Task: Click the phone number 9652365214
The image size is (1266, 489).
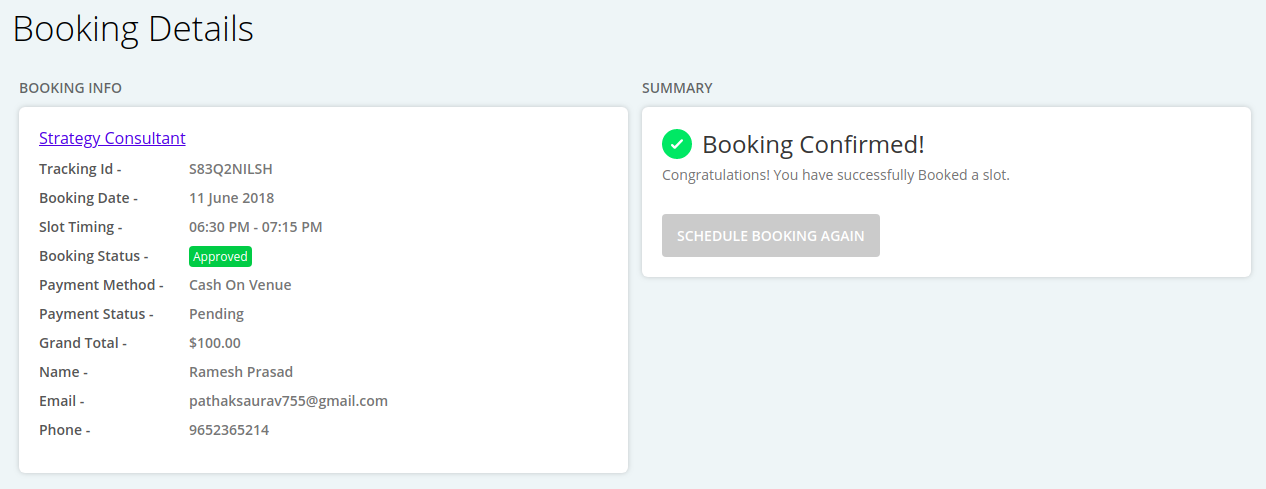Action: [x=229, y=430]
